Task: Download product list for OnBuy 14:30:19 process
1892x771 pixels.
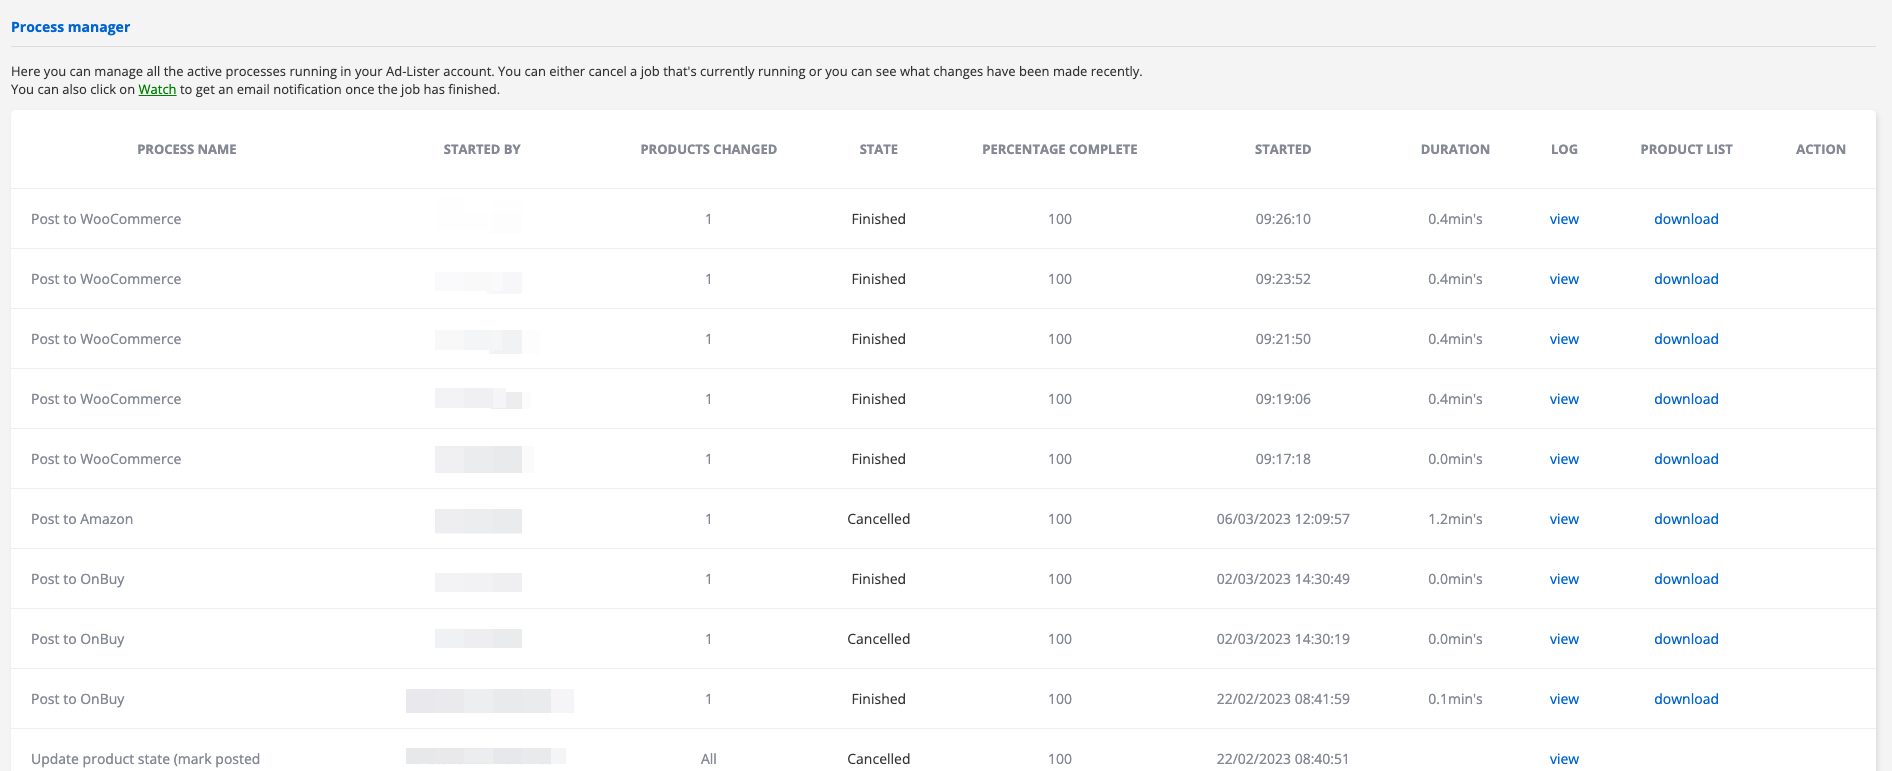Action: coord(1686,639)
